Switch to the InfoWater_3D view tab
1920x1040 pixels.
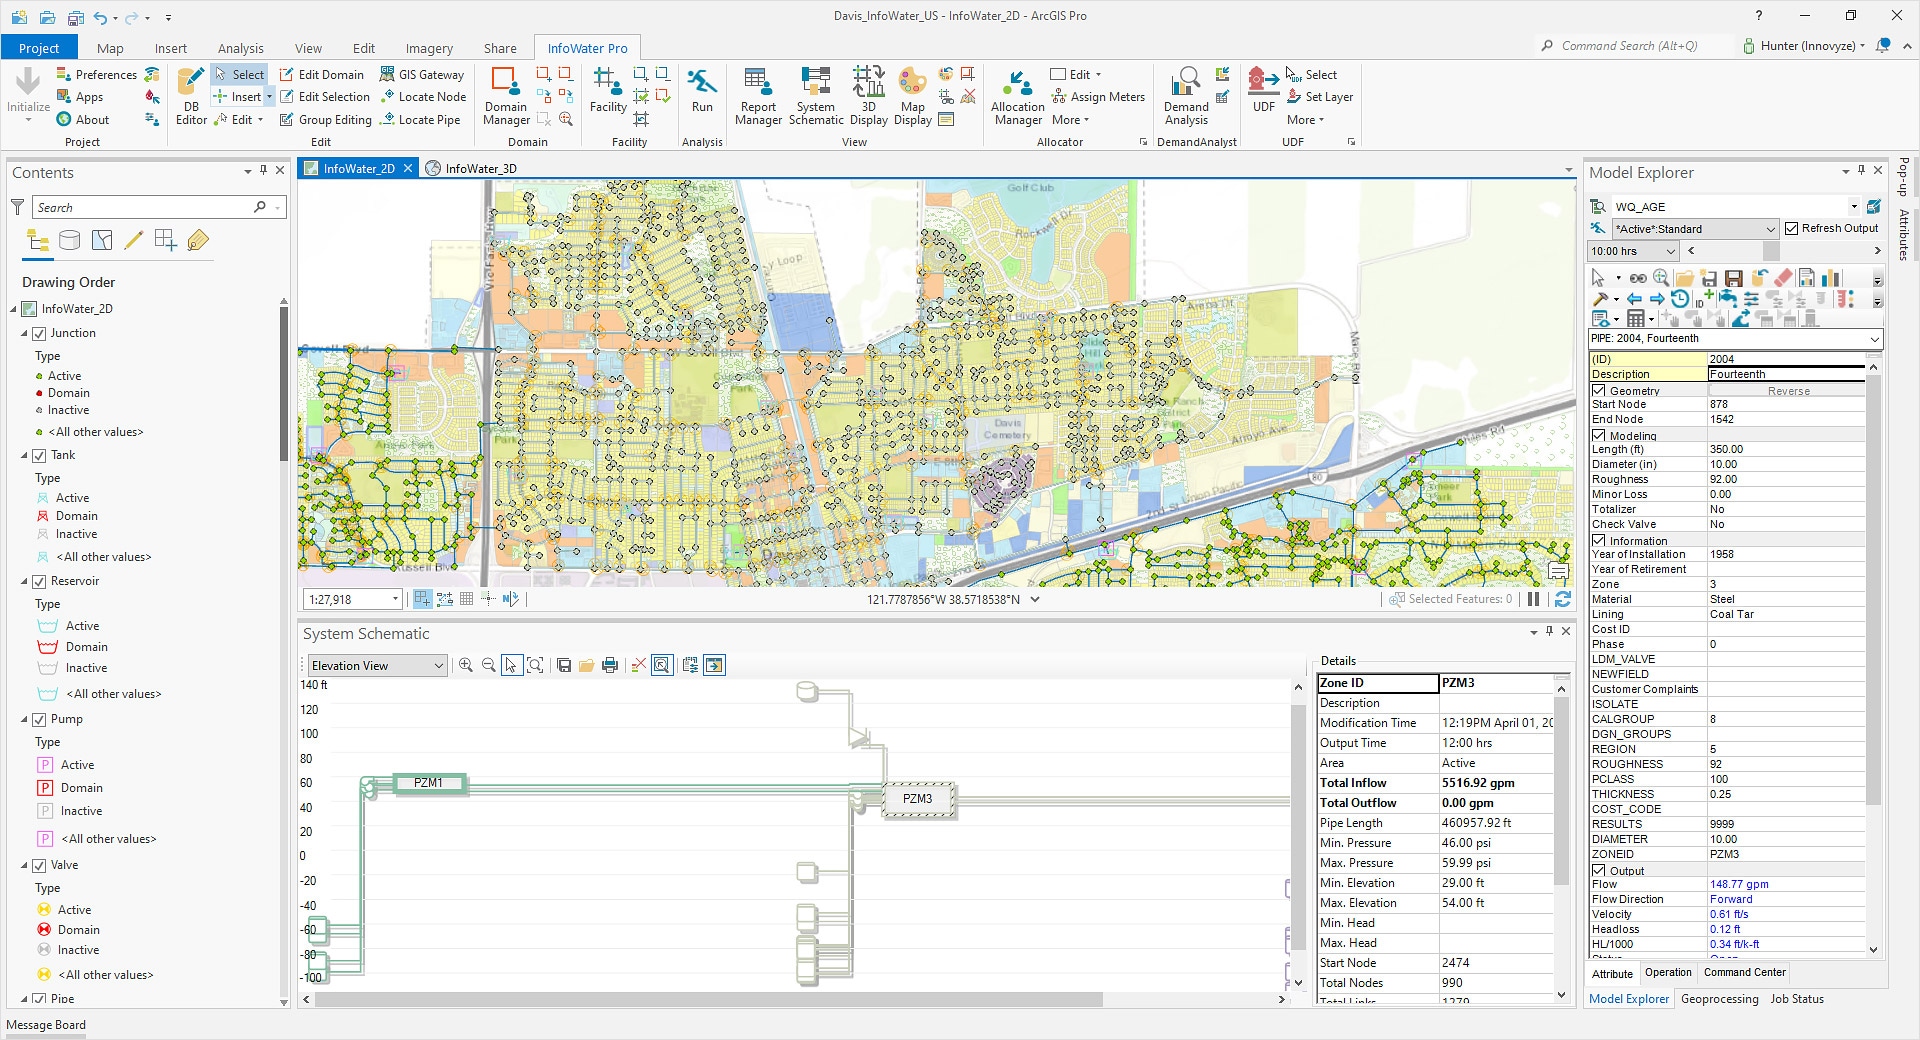[480, 169]
